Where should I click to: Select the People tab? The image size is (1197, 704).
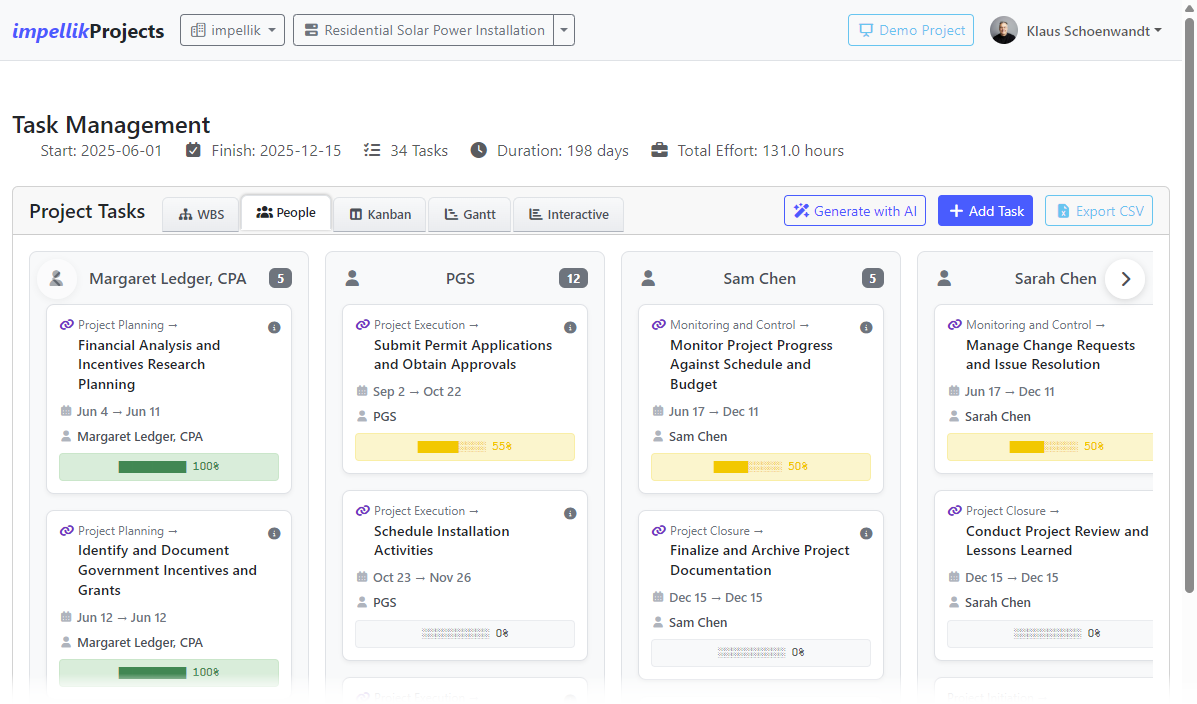(x=286, y=212)
